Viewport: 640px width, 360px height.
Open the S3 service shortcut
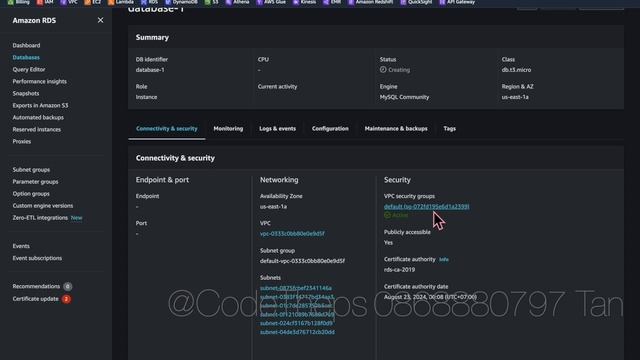coord(212,2)
